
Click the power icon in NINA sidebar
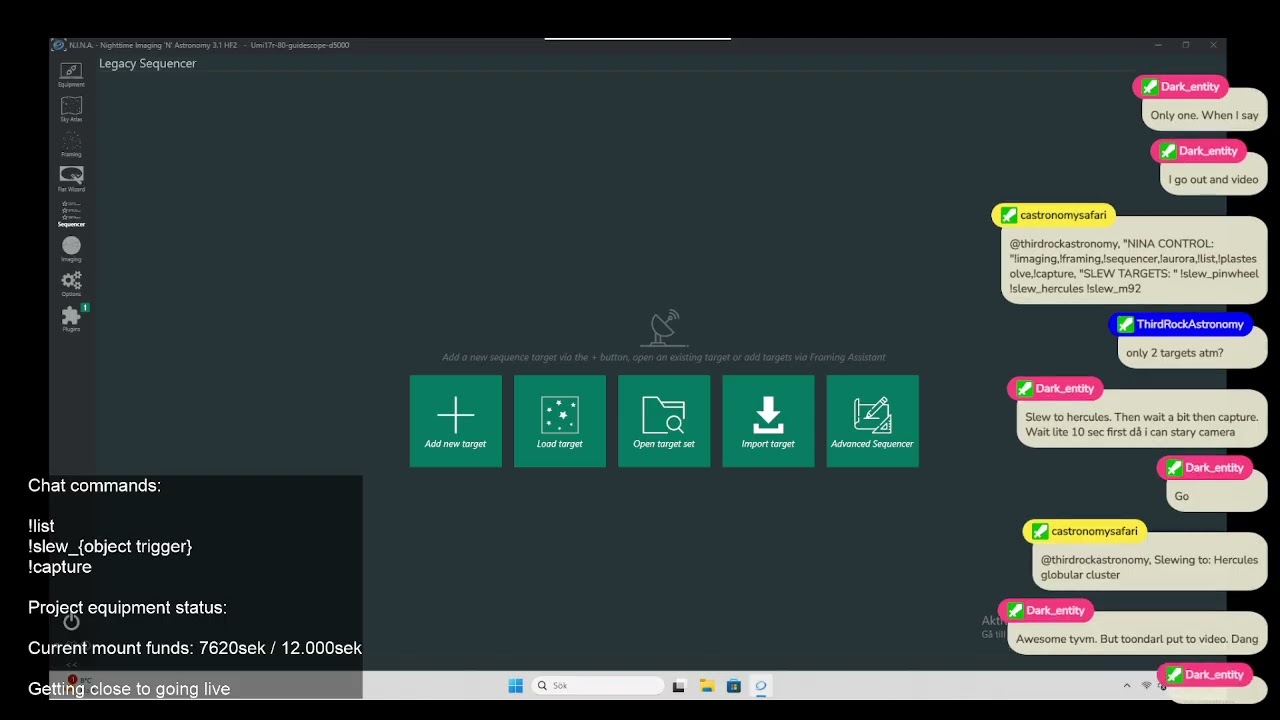pyautogui.click(x=71, y=622)
